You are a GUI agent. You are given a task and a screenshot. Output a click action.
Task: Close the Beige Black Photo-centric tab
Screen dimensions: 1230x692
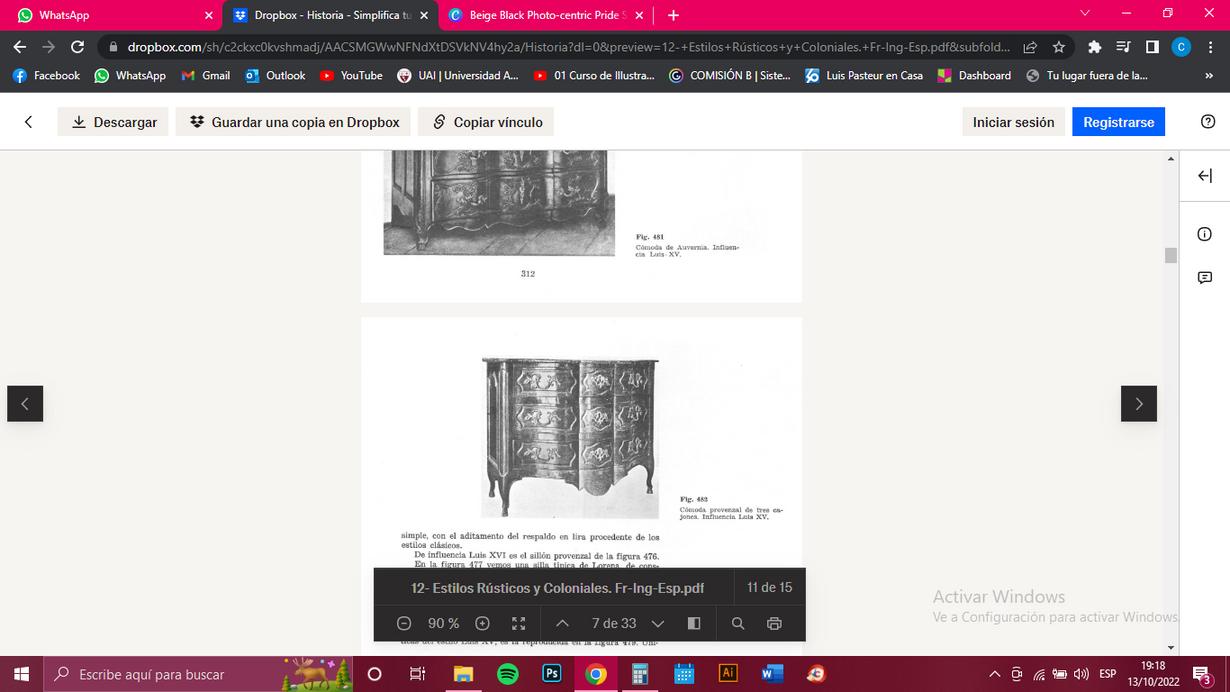coord(639,15)
